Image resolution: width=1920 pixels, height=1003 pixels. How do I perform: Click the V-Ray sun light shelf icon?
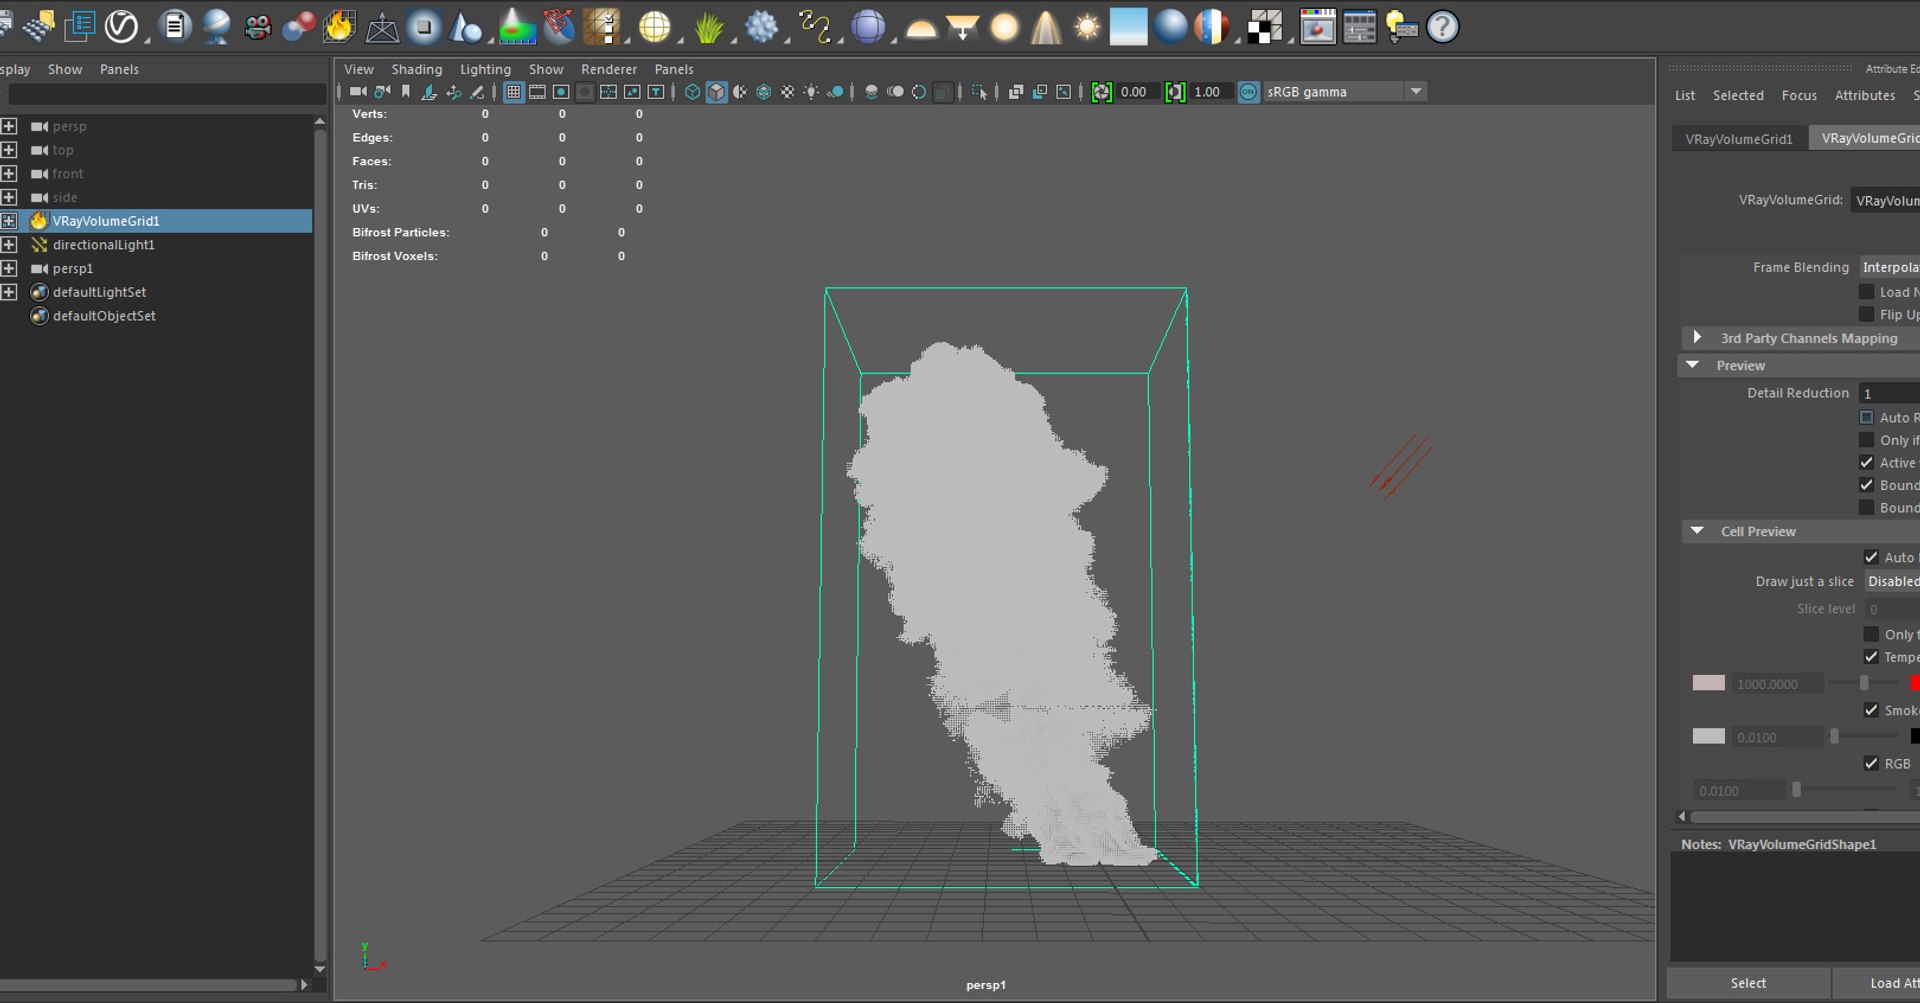(x=1087, y=27)
